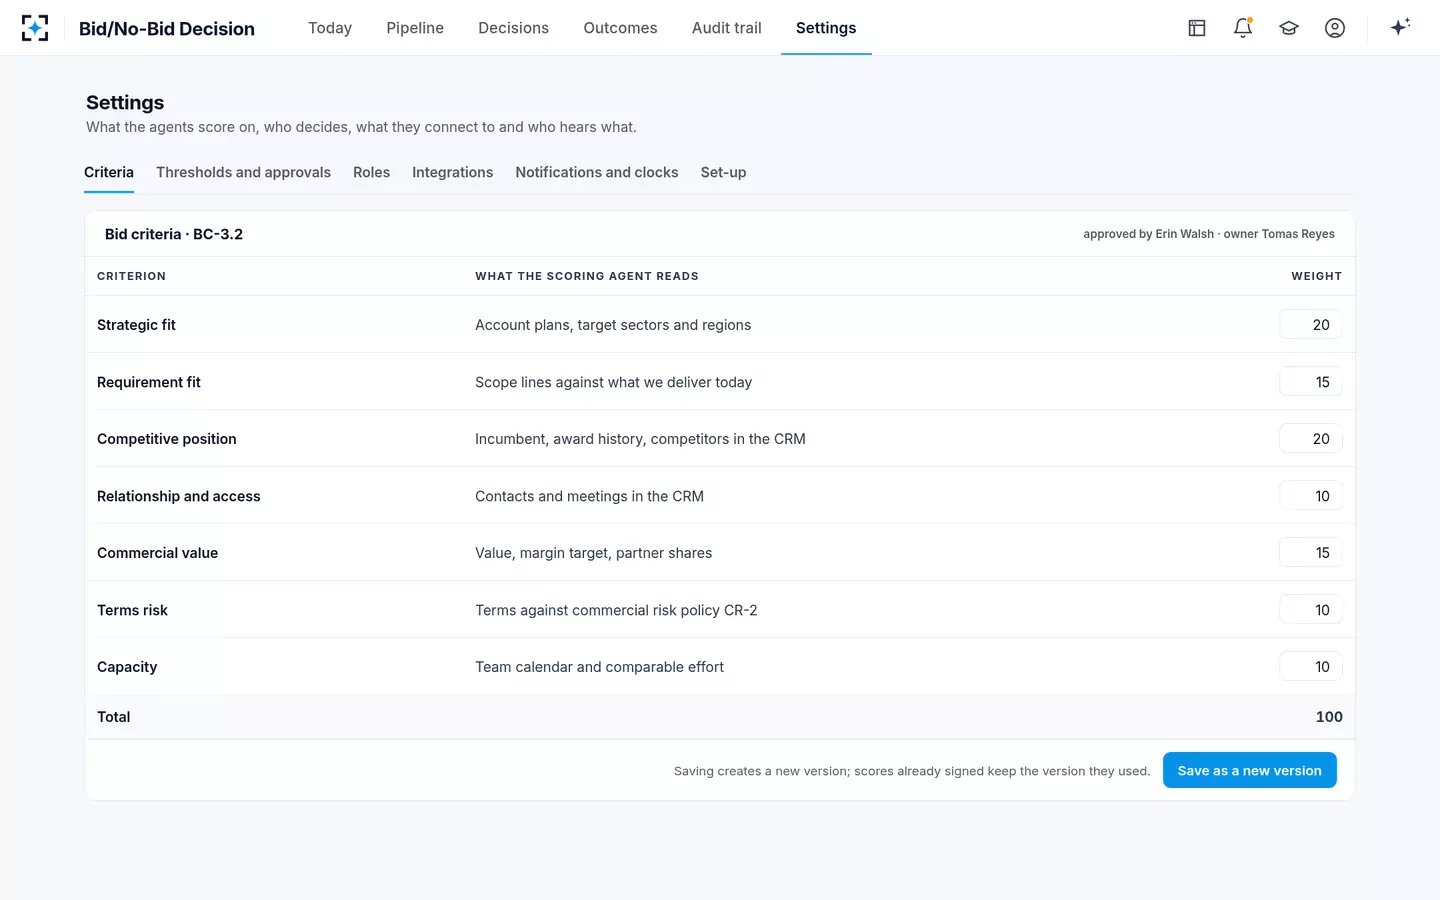View the Outcomes tab
The height and width of the screenshot is (900, 1440).
[x=620, y=28]
